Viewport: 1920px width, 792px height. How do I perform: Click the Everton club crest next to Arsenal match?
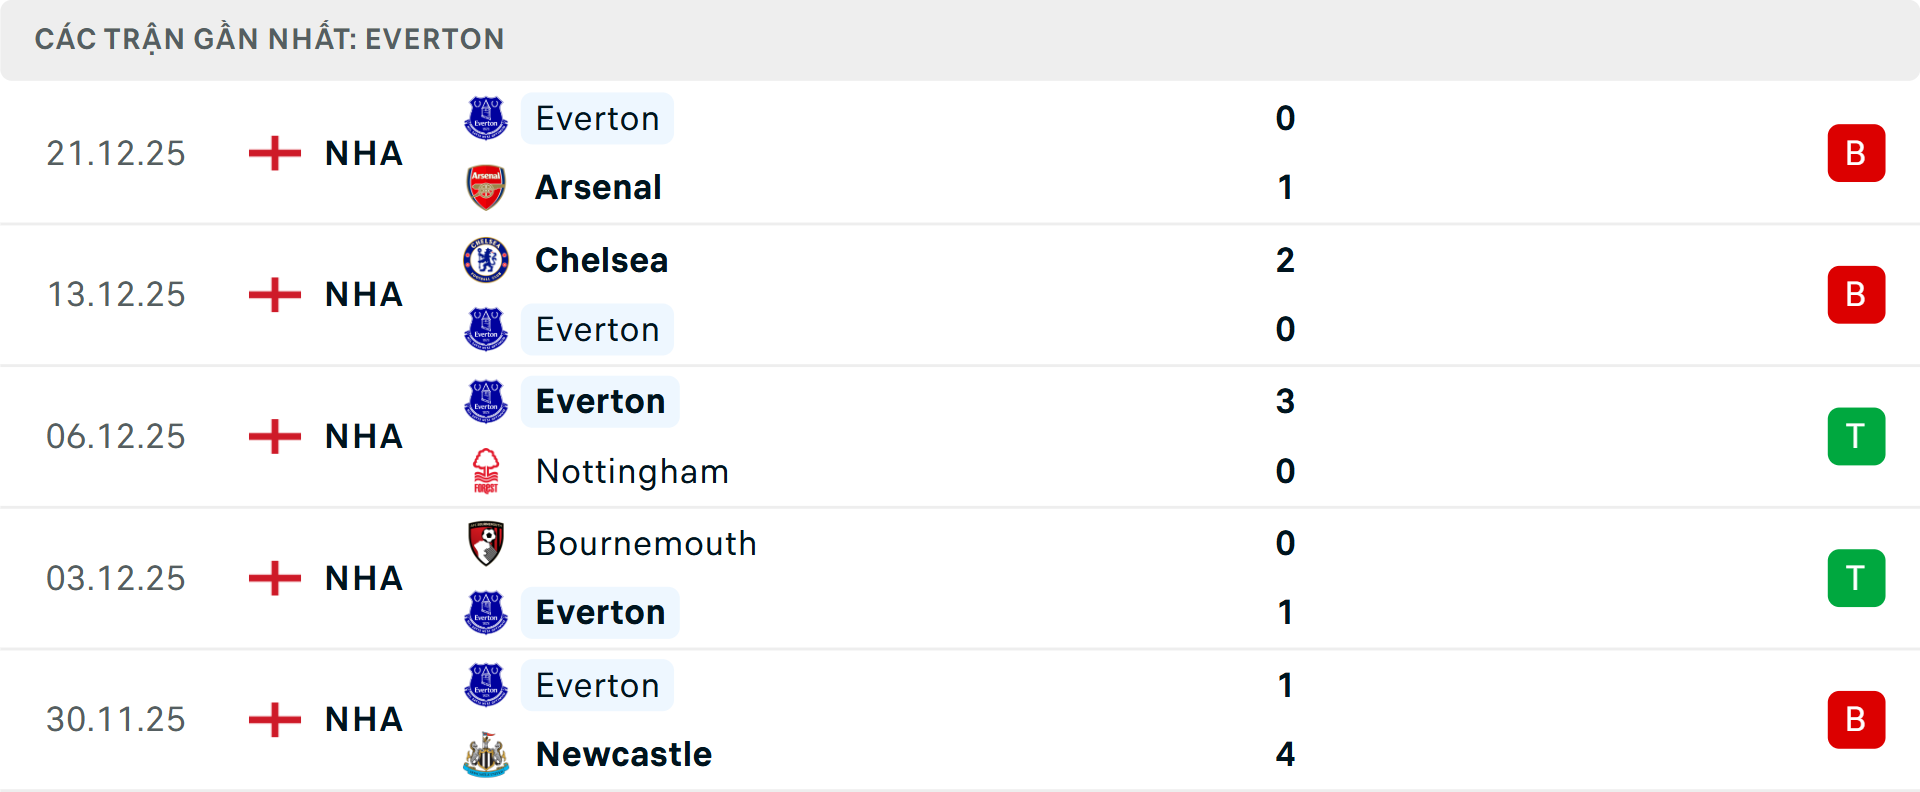click(486, 117)
